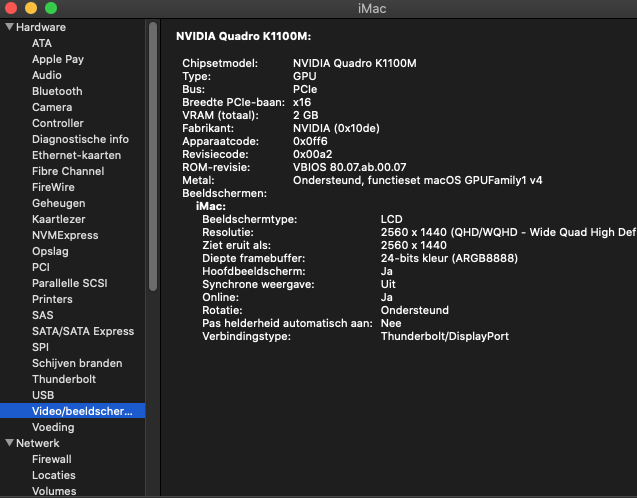Select Camera in the sidebar
The height and width of the screenshot is (498, 637).
pos(52,107)
